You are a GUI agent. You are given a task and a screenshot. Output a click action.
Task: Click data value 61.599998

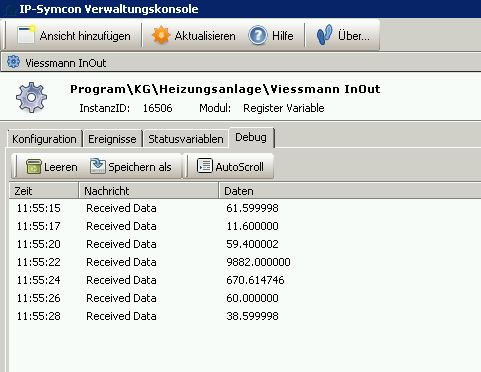(x=252, y=208)
